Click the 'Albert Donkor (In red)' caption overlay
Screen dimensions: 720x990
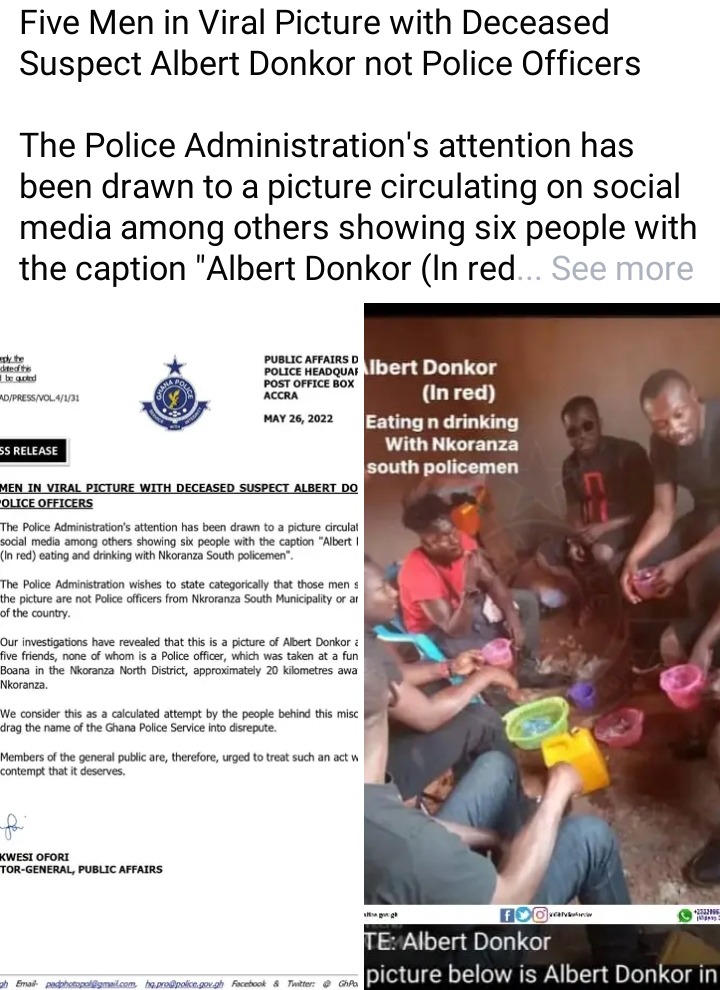[440, 417]
